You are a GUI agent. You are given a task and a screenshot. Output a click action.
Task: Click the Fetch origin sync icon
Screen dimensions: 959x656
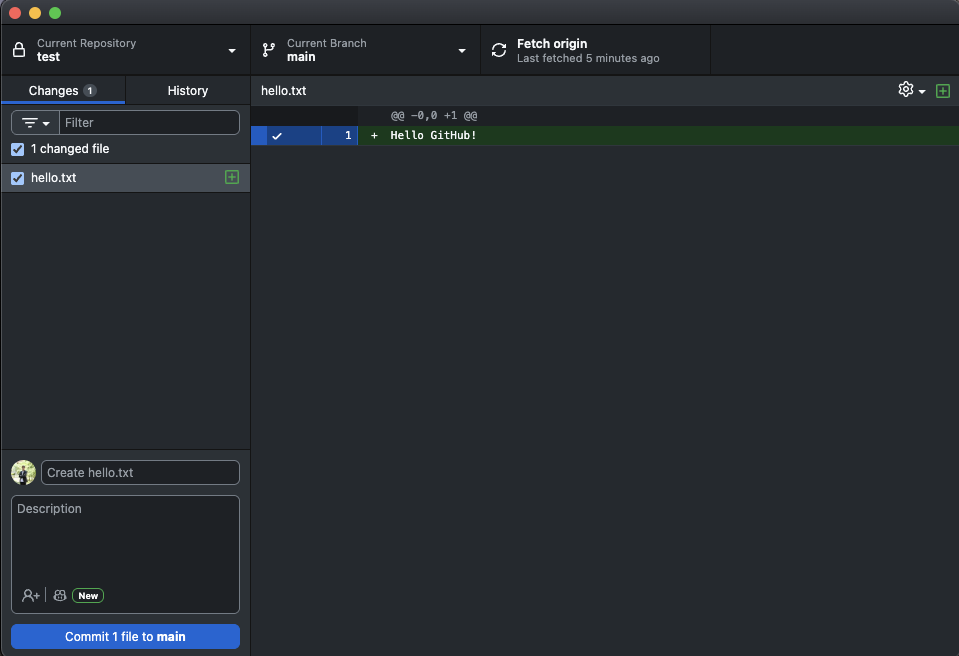coord(499,50)
